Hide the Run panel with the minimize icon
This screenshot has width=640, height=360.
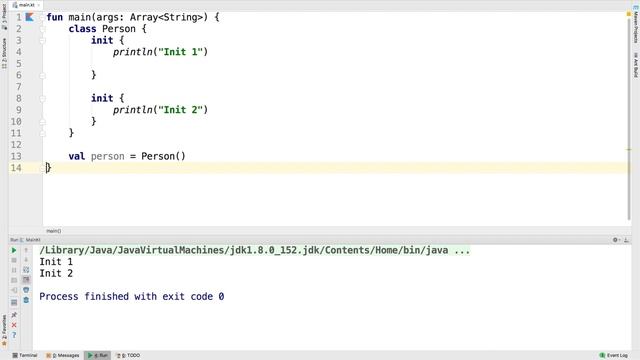click(627, 240)
